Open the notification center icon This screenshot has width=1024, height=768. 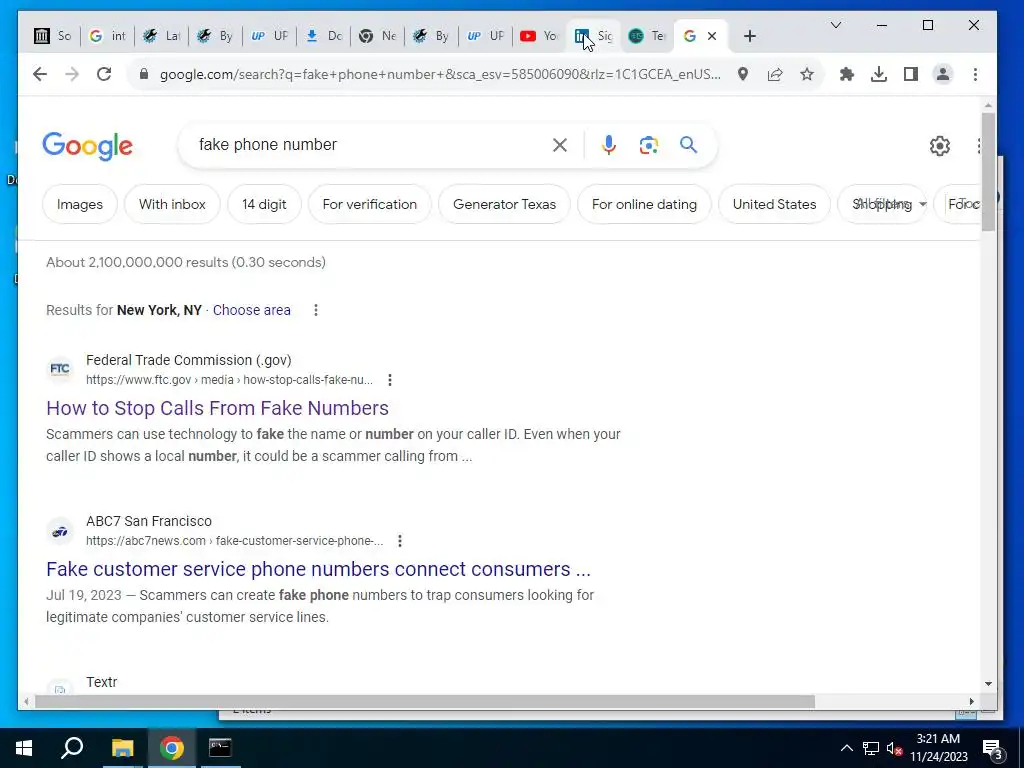pos(992,748)
